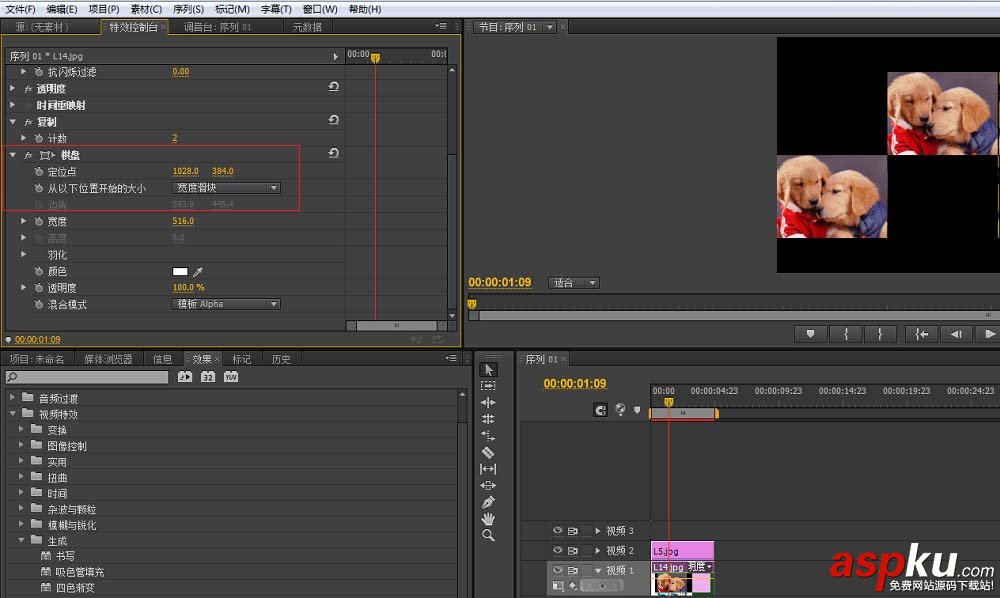Toggle animation stopwatch for 计数
This screenshot has width=1000, height=598.
(x=39, y=138)
